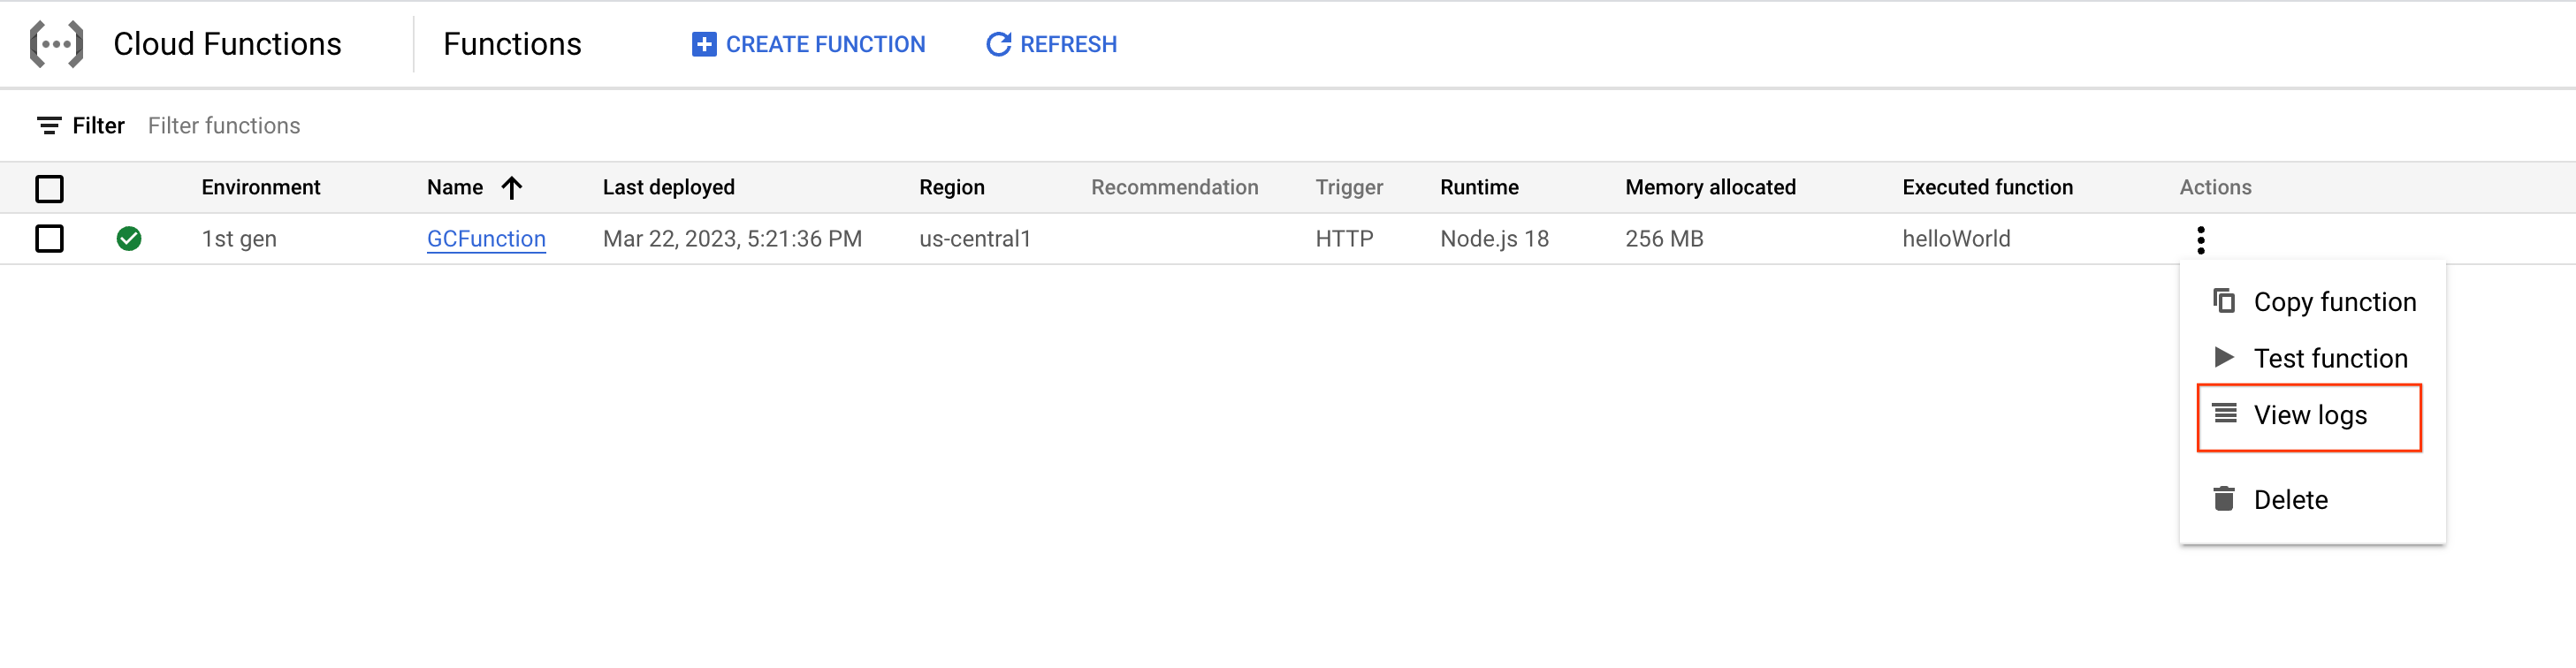This screenshot has height=668, width=2576.
Task: Click the trash icon next to Delete
Action: tap(2224, 498)
